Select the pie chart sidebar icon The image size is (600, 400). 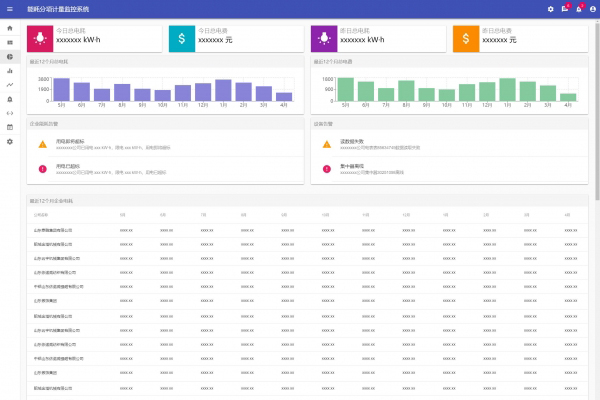click(10, 57)
